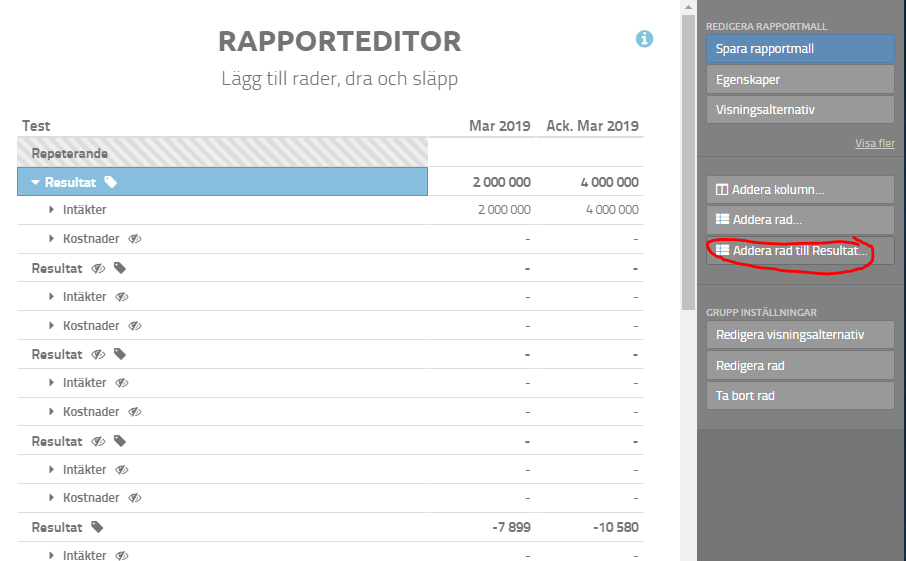This screenshot has width=906, height=561.
Task: Expand the second Intäkter row's arrow
Action: click(x=51, y=296)
